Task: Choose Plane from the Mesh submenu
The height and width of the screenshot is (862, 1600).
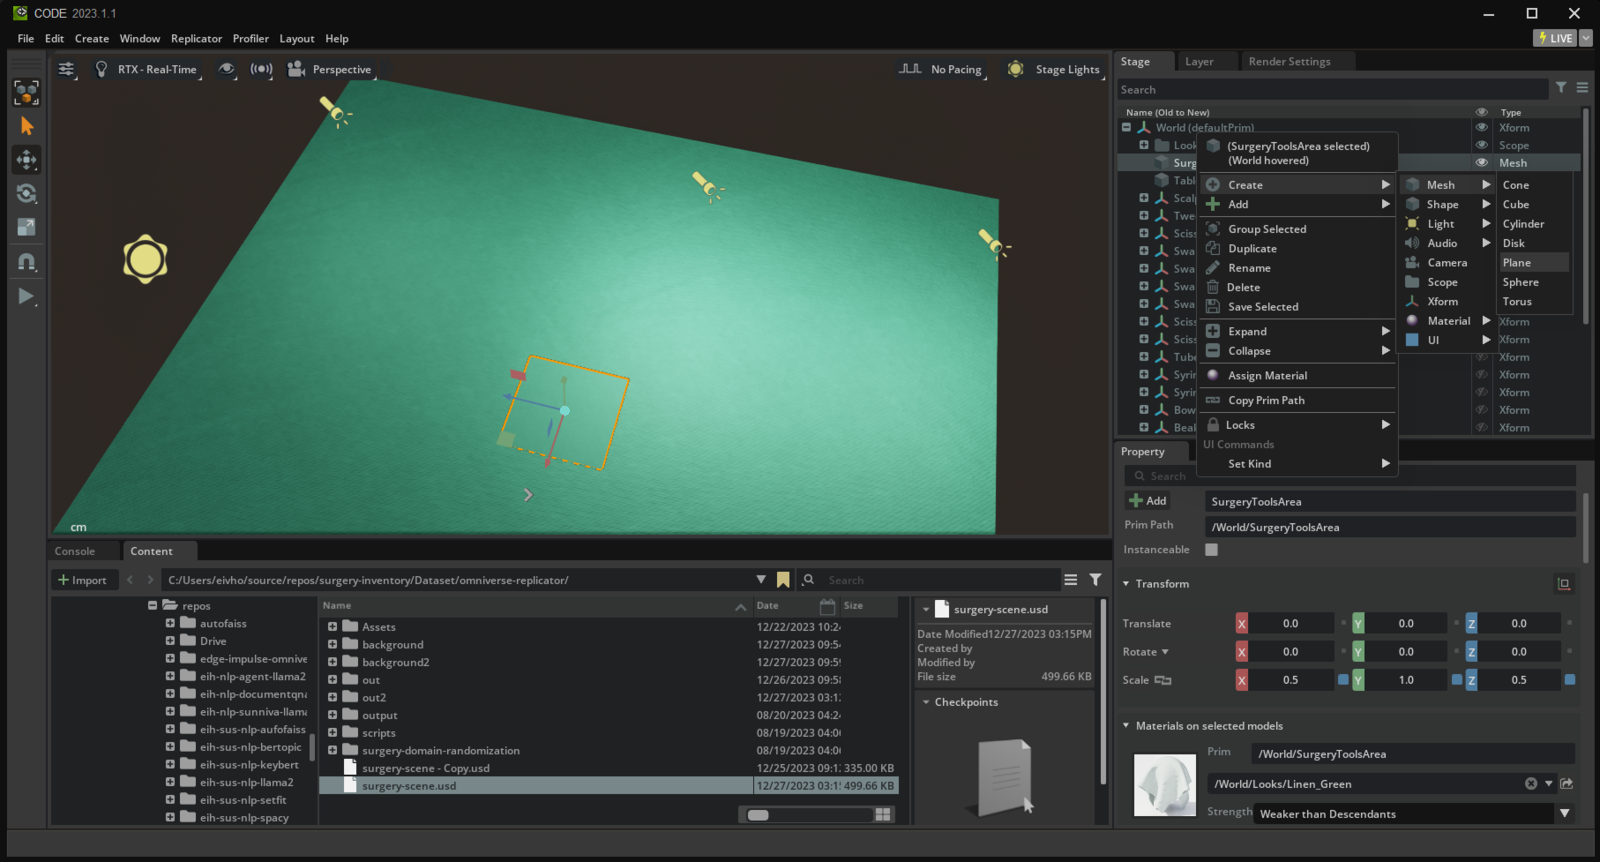Action: 1516,263
